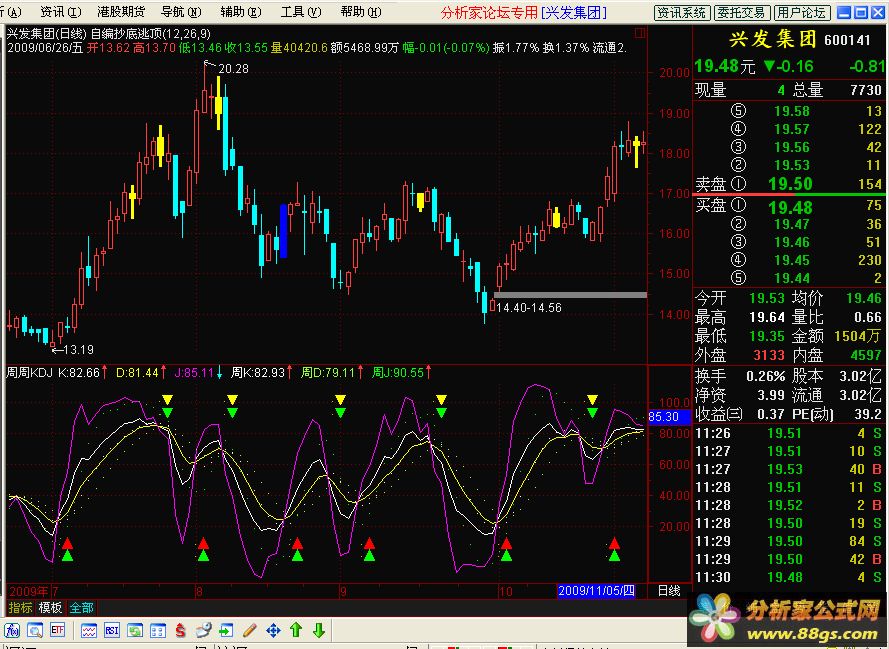Click the green down arrow icon
Image resolution: width=889 pixels, height=649 pixels.
pyautogui.click(x=319, y=630)
